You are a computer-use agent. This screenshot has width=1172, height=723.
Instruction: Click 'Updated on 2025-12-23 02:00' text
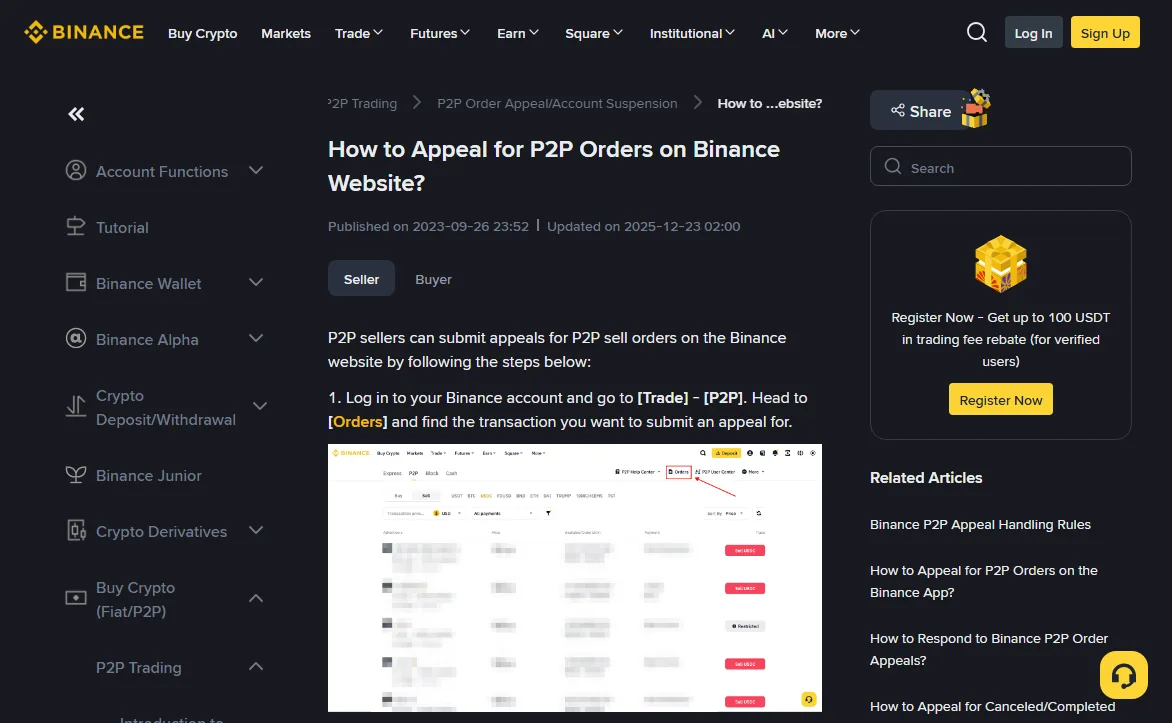tap(643, 226)
